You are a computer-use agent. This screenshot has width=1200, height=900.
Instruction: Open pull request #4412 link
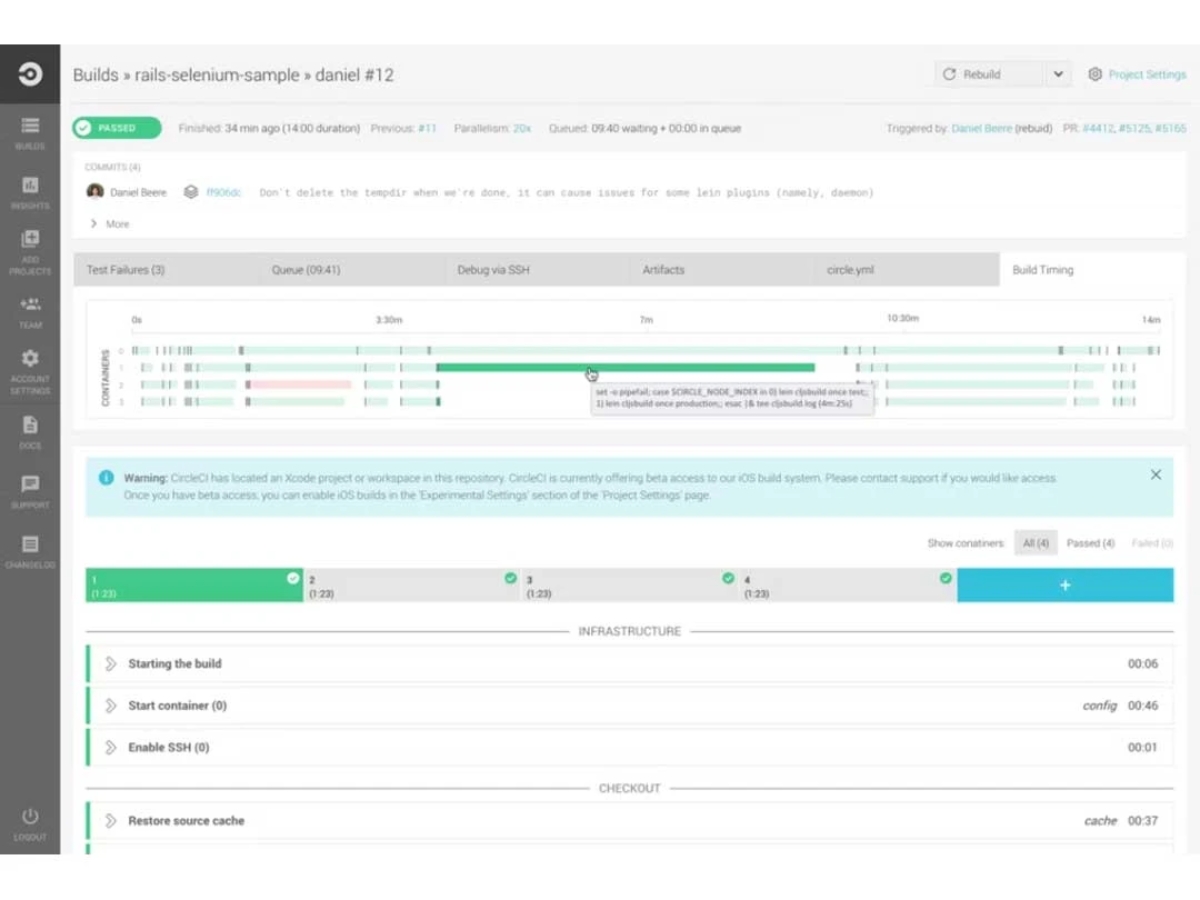(1098, 128)
